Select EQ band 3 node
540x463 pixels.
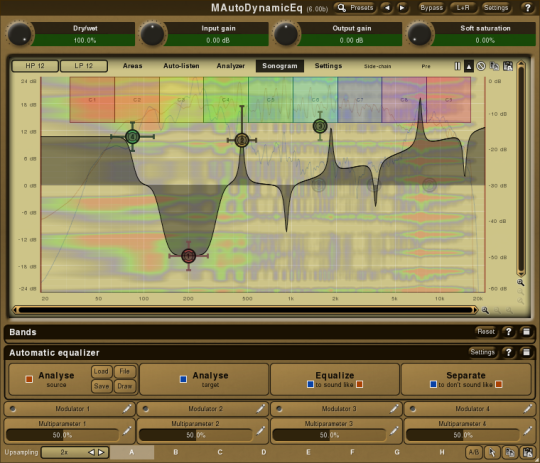(x=320, y=126)
